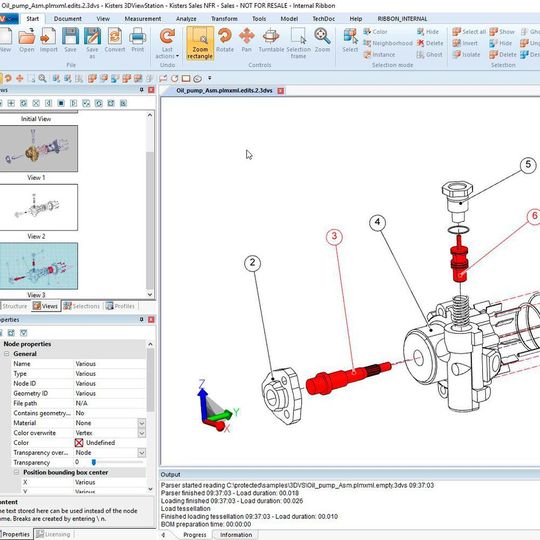Open the Color overwrite dropdown

[x=142, y=433]
